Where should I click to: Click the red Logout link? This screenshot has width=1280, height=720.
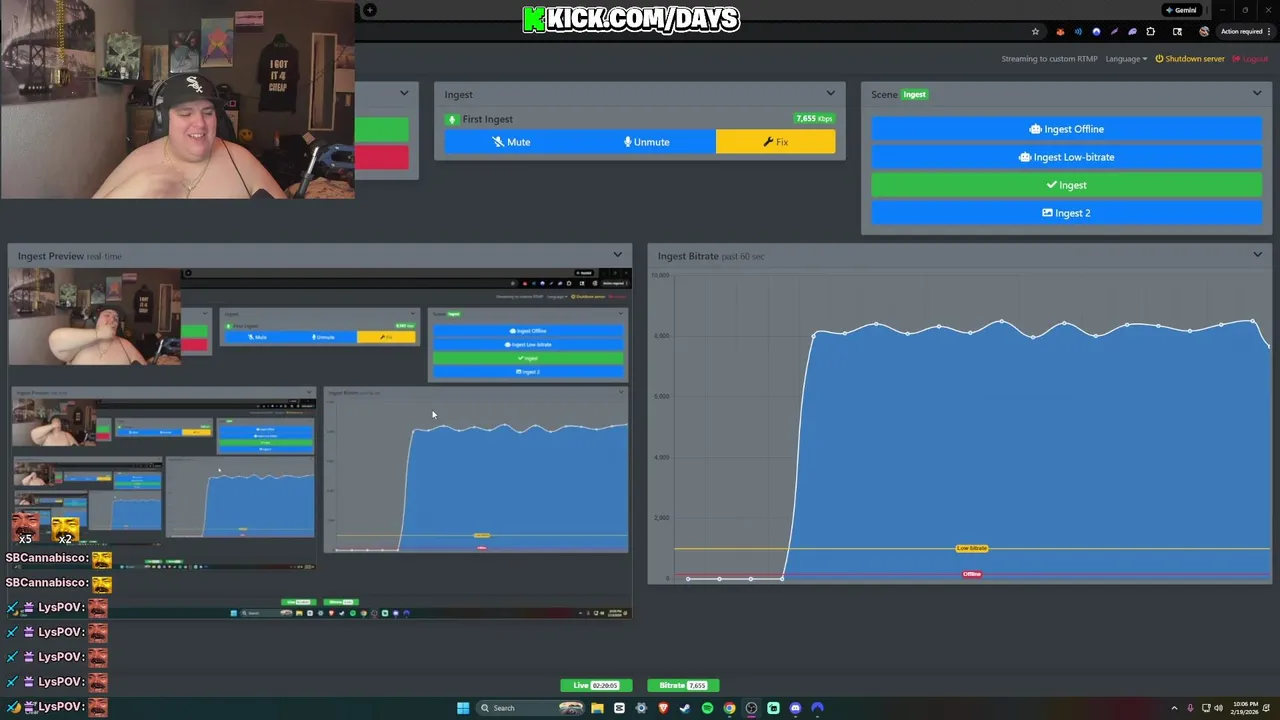pyautogui.click(x=1250, y=59)
